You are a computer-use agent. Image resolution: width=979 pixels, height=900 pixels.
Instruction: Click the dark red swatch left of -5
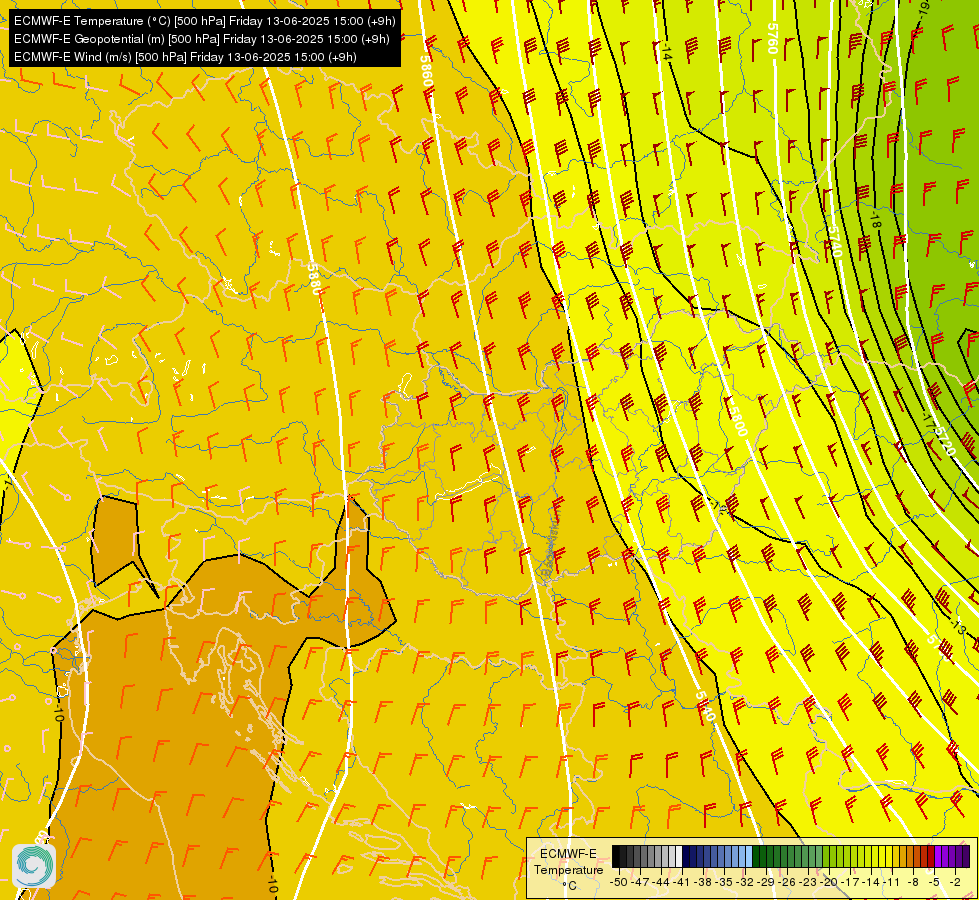tap(931, 857)
